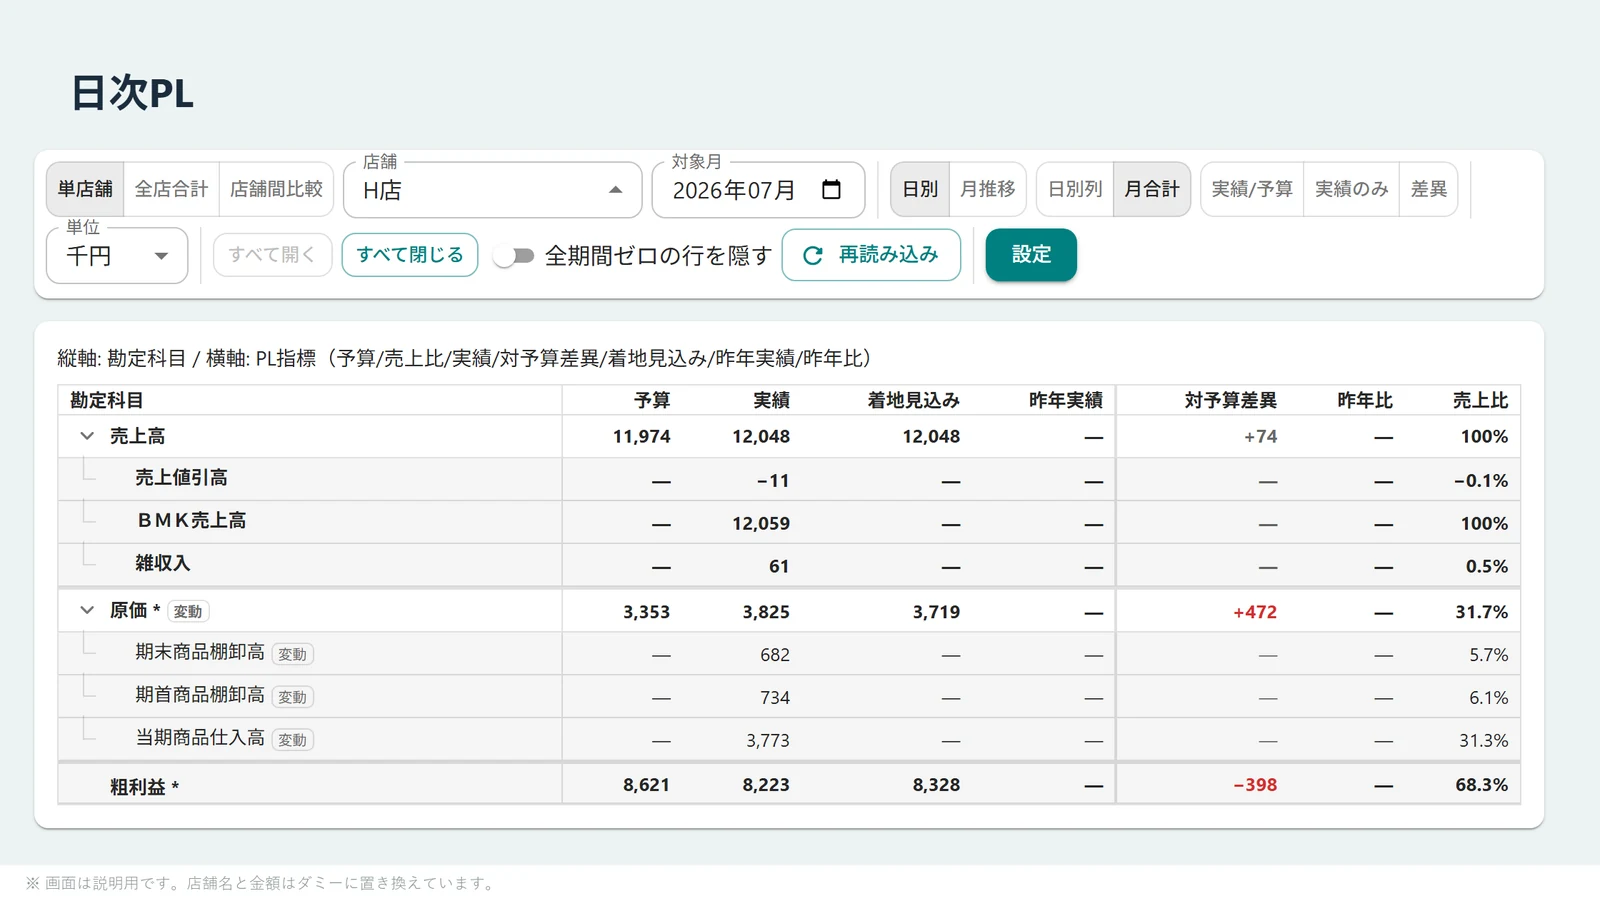Click the 変動 tag on 原価 row

click(x=188, y=612)
